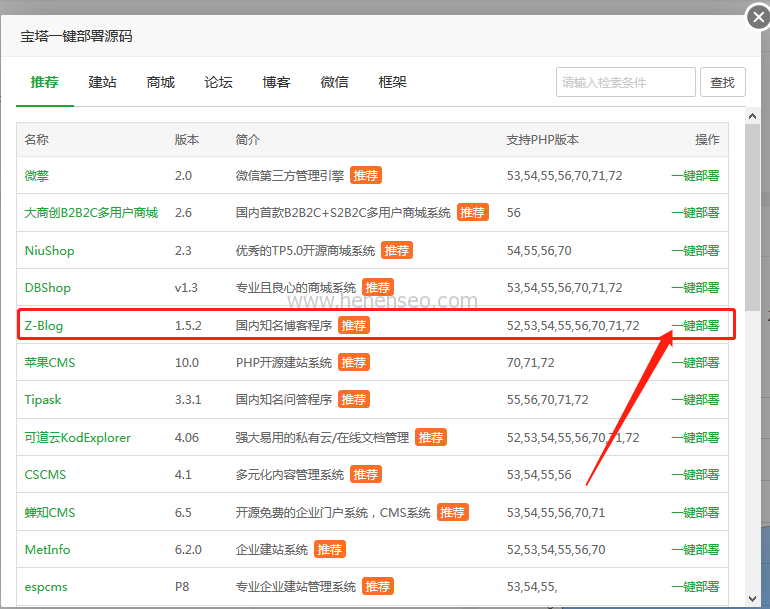Open the 苹果CMS name link
This screenshot has height=609, width=770.
point(50,362)
